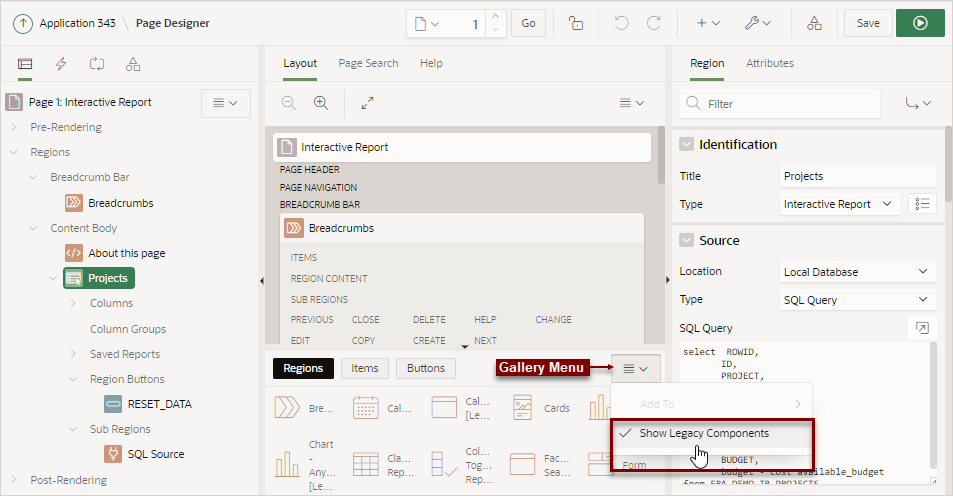Click the Redo icon
The height and width of the screenshot is (496, 953).
[654, 24]
